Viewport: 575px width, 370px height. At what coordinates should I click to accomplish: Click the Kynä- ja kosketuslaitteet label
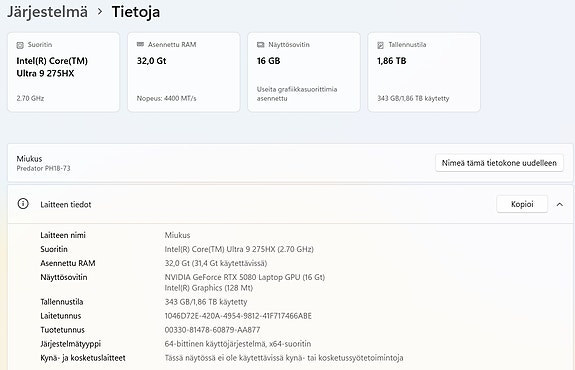click(83, 358)
